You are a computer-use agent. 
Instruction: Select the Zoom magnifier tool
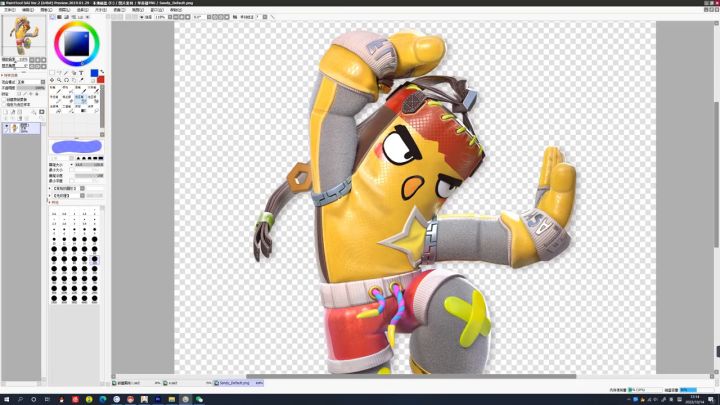59,80
